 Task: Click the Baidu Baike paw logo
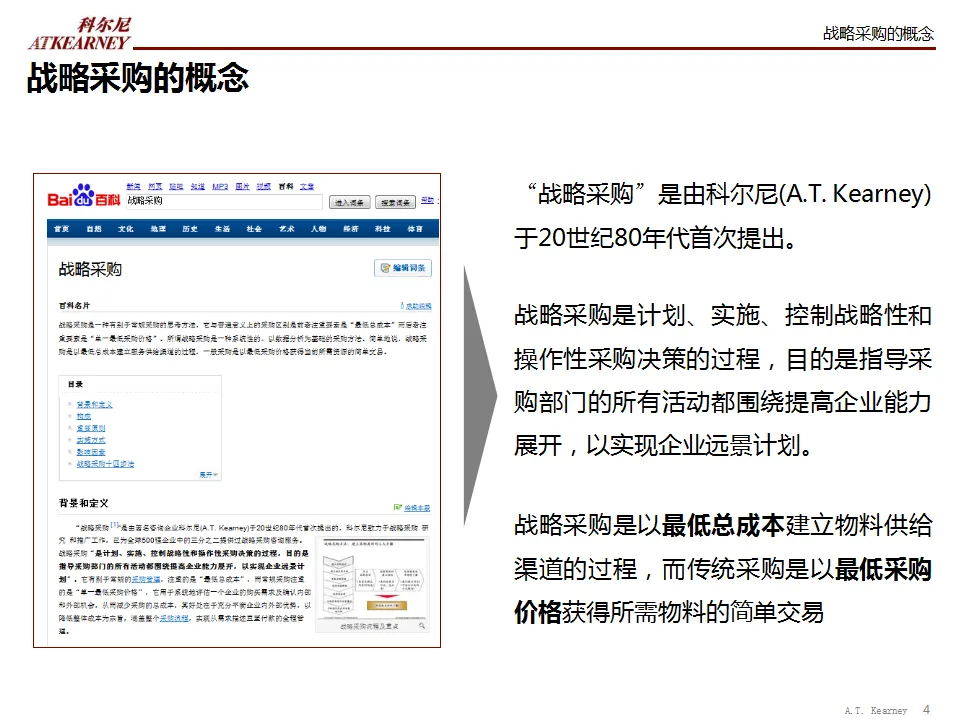click(83, 196)
